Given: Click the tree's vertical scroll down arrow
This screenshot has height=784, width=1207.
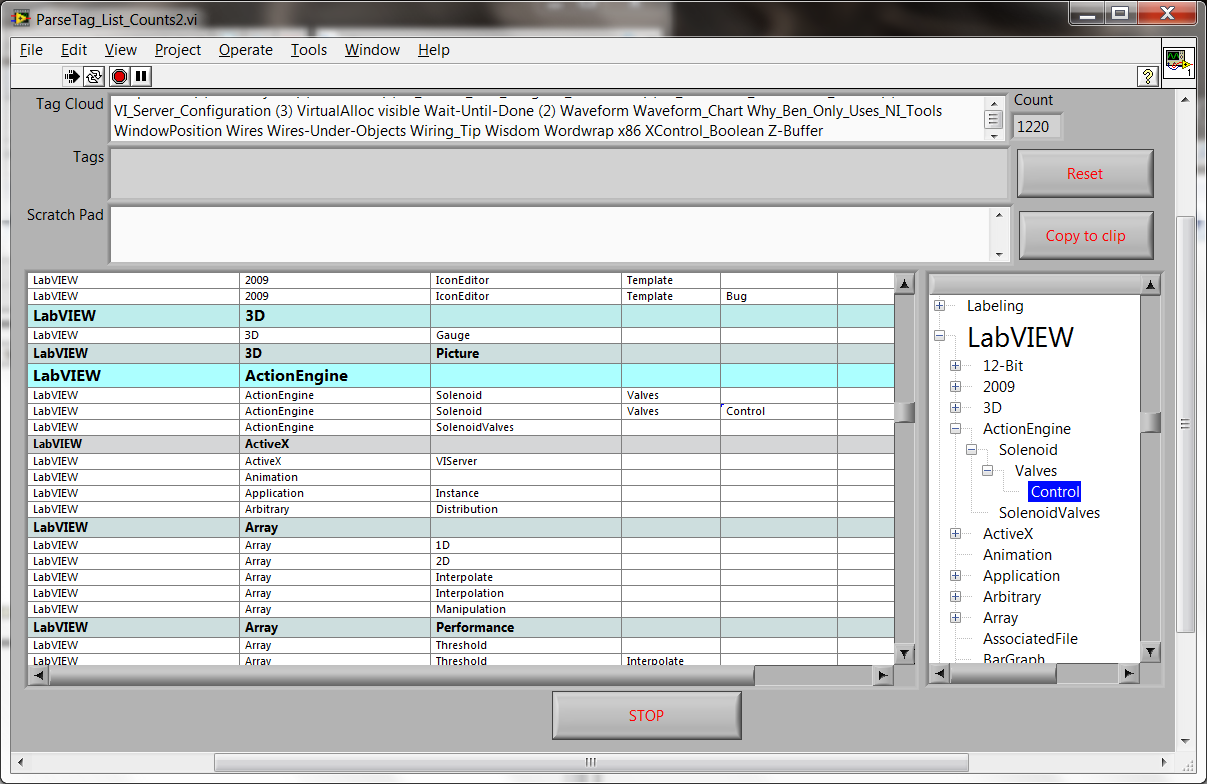Looking at the screenshot, I should point(1150,652).
